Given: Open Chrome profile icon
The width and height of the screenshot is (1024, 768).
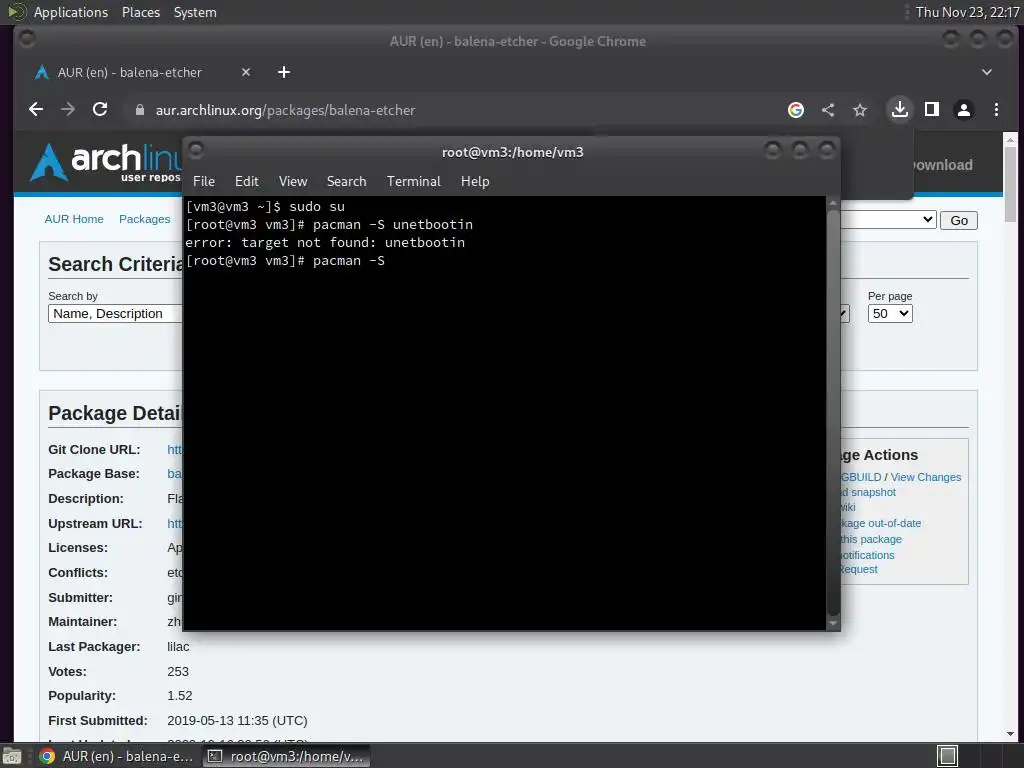Looking at the screenshot, I should pos(963,110).
